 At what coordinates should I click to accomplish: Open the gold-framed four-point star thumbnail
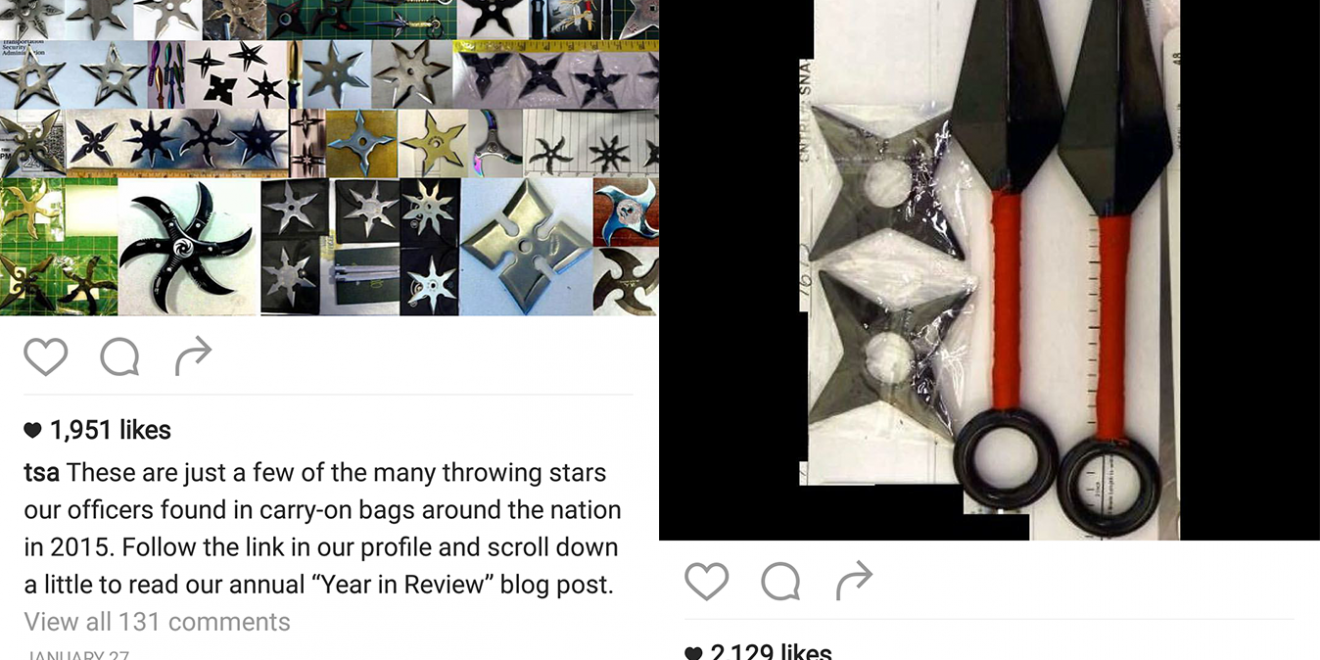click(361, 143)
